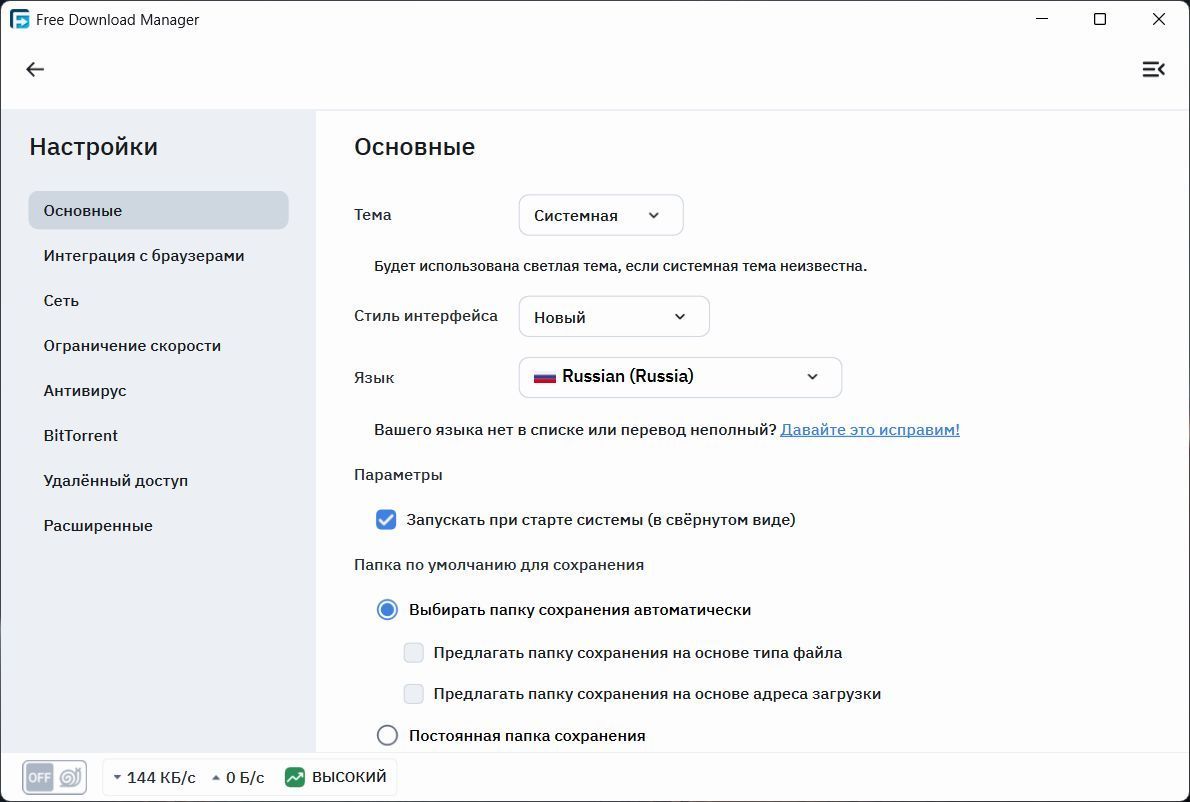Enable suggest folder based on file type
This screenshot has width=1190, height=802.
point(414,653)
